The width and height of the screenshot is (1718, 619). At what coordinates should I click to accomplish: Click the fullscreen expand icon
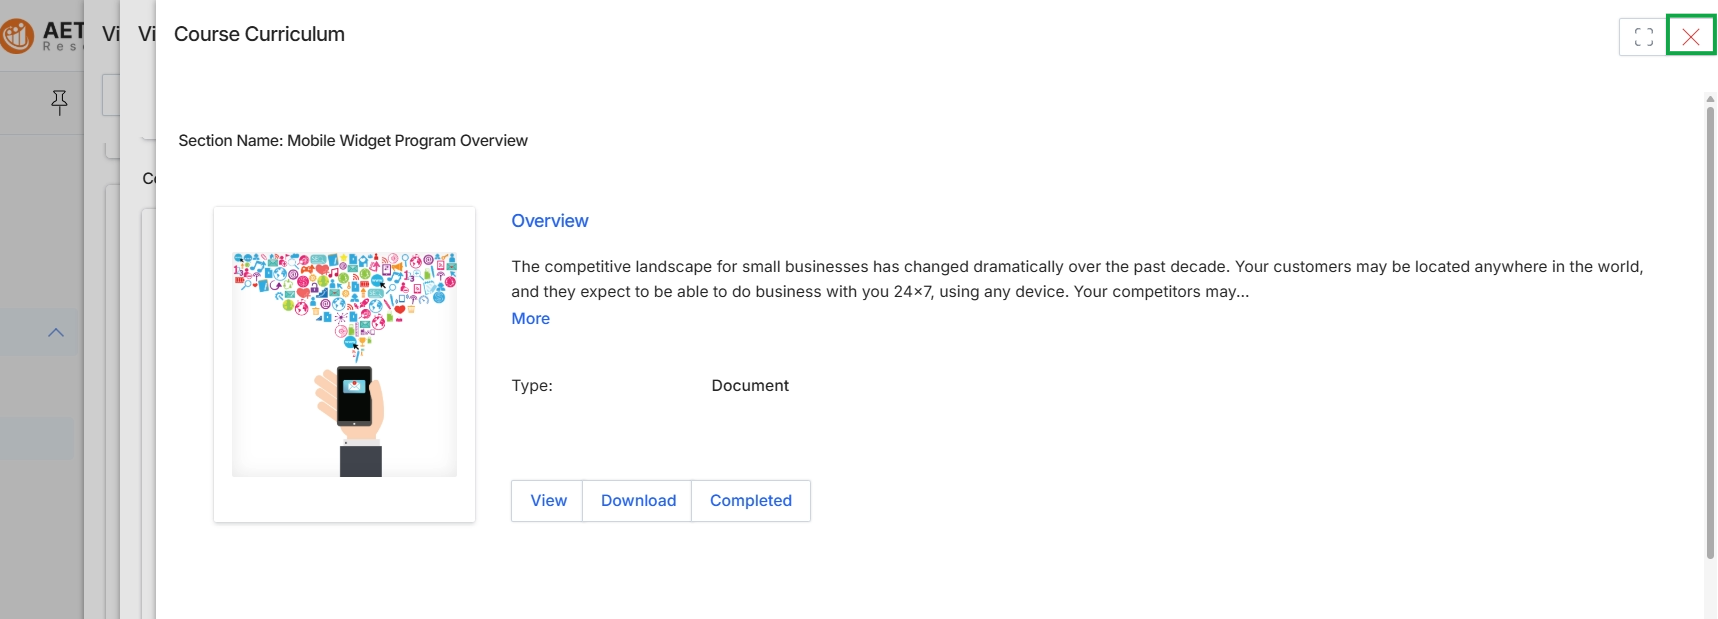[1643, 37]
